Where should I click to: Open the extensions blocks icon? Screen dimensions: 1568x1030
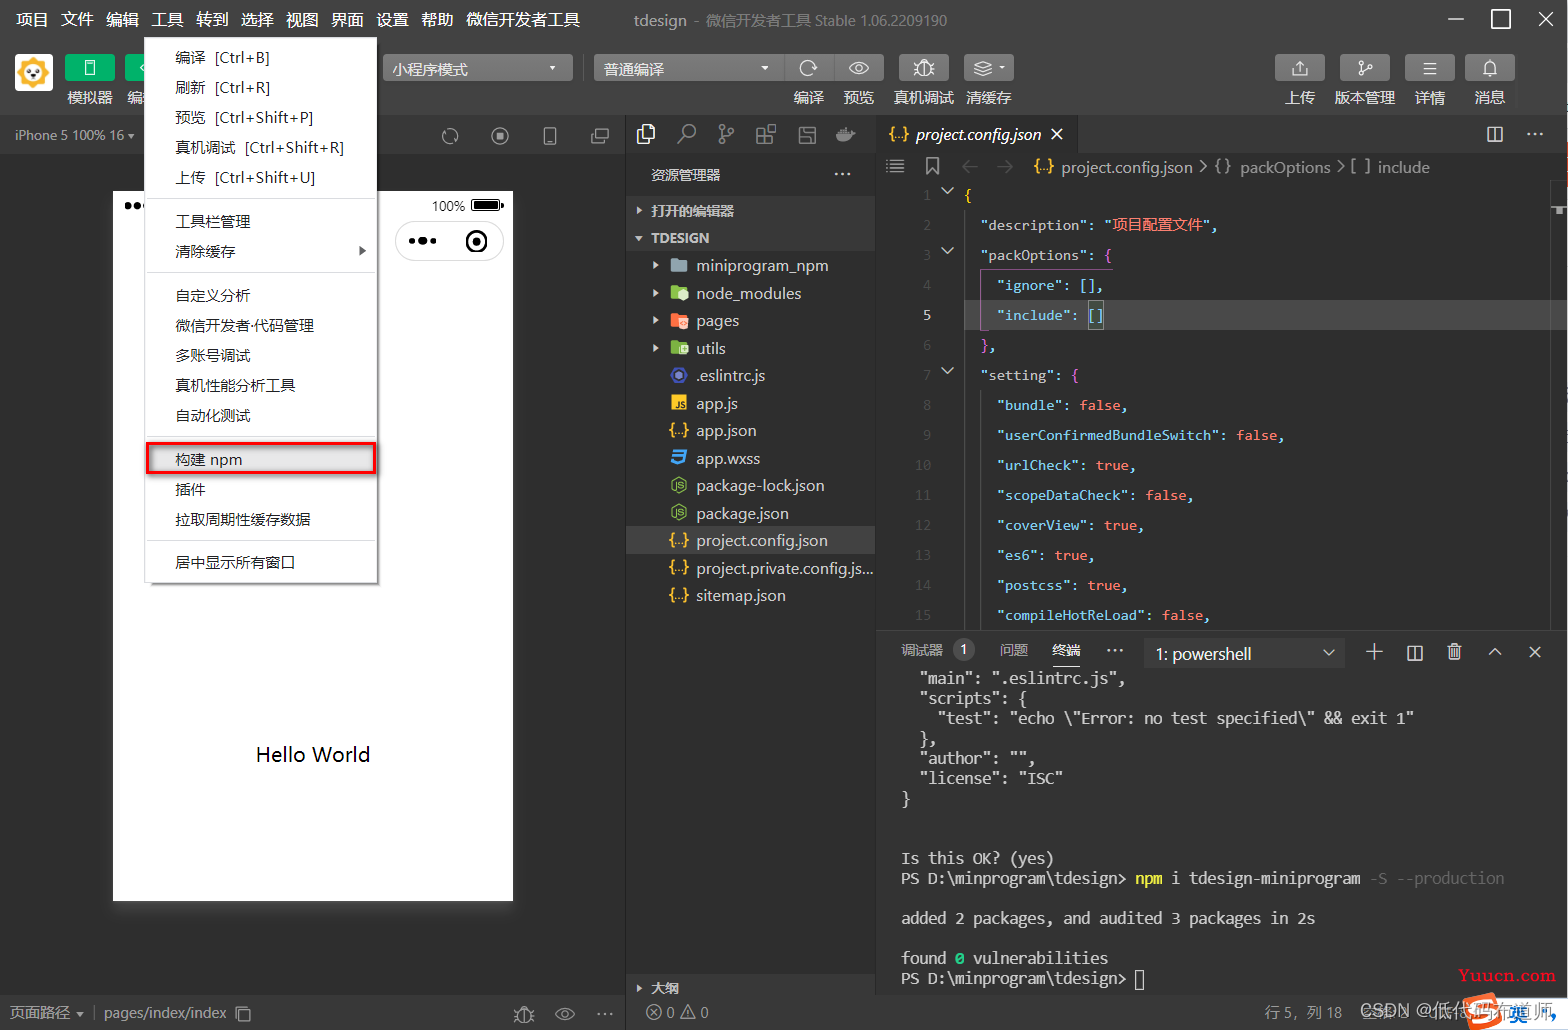tap(766, 135)
